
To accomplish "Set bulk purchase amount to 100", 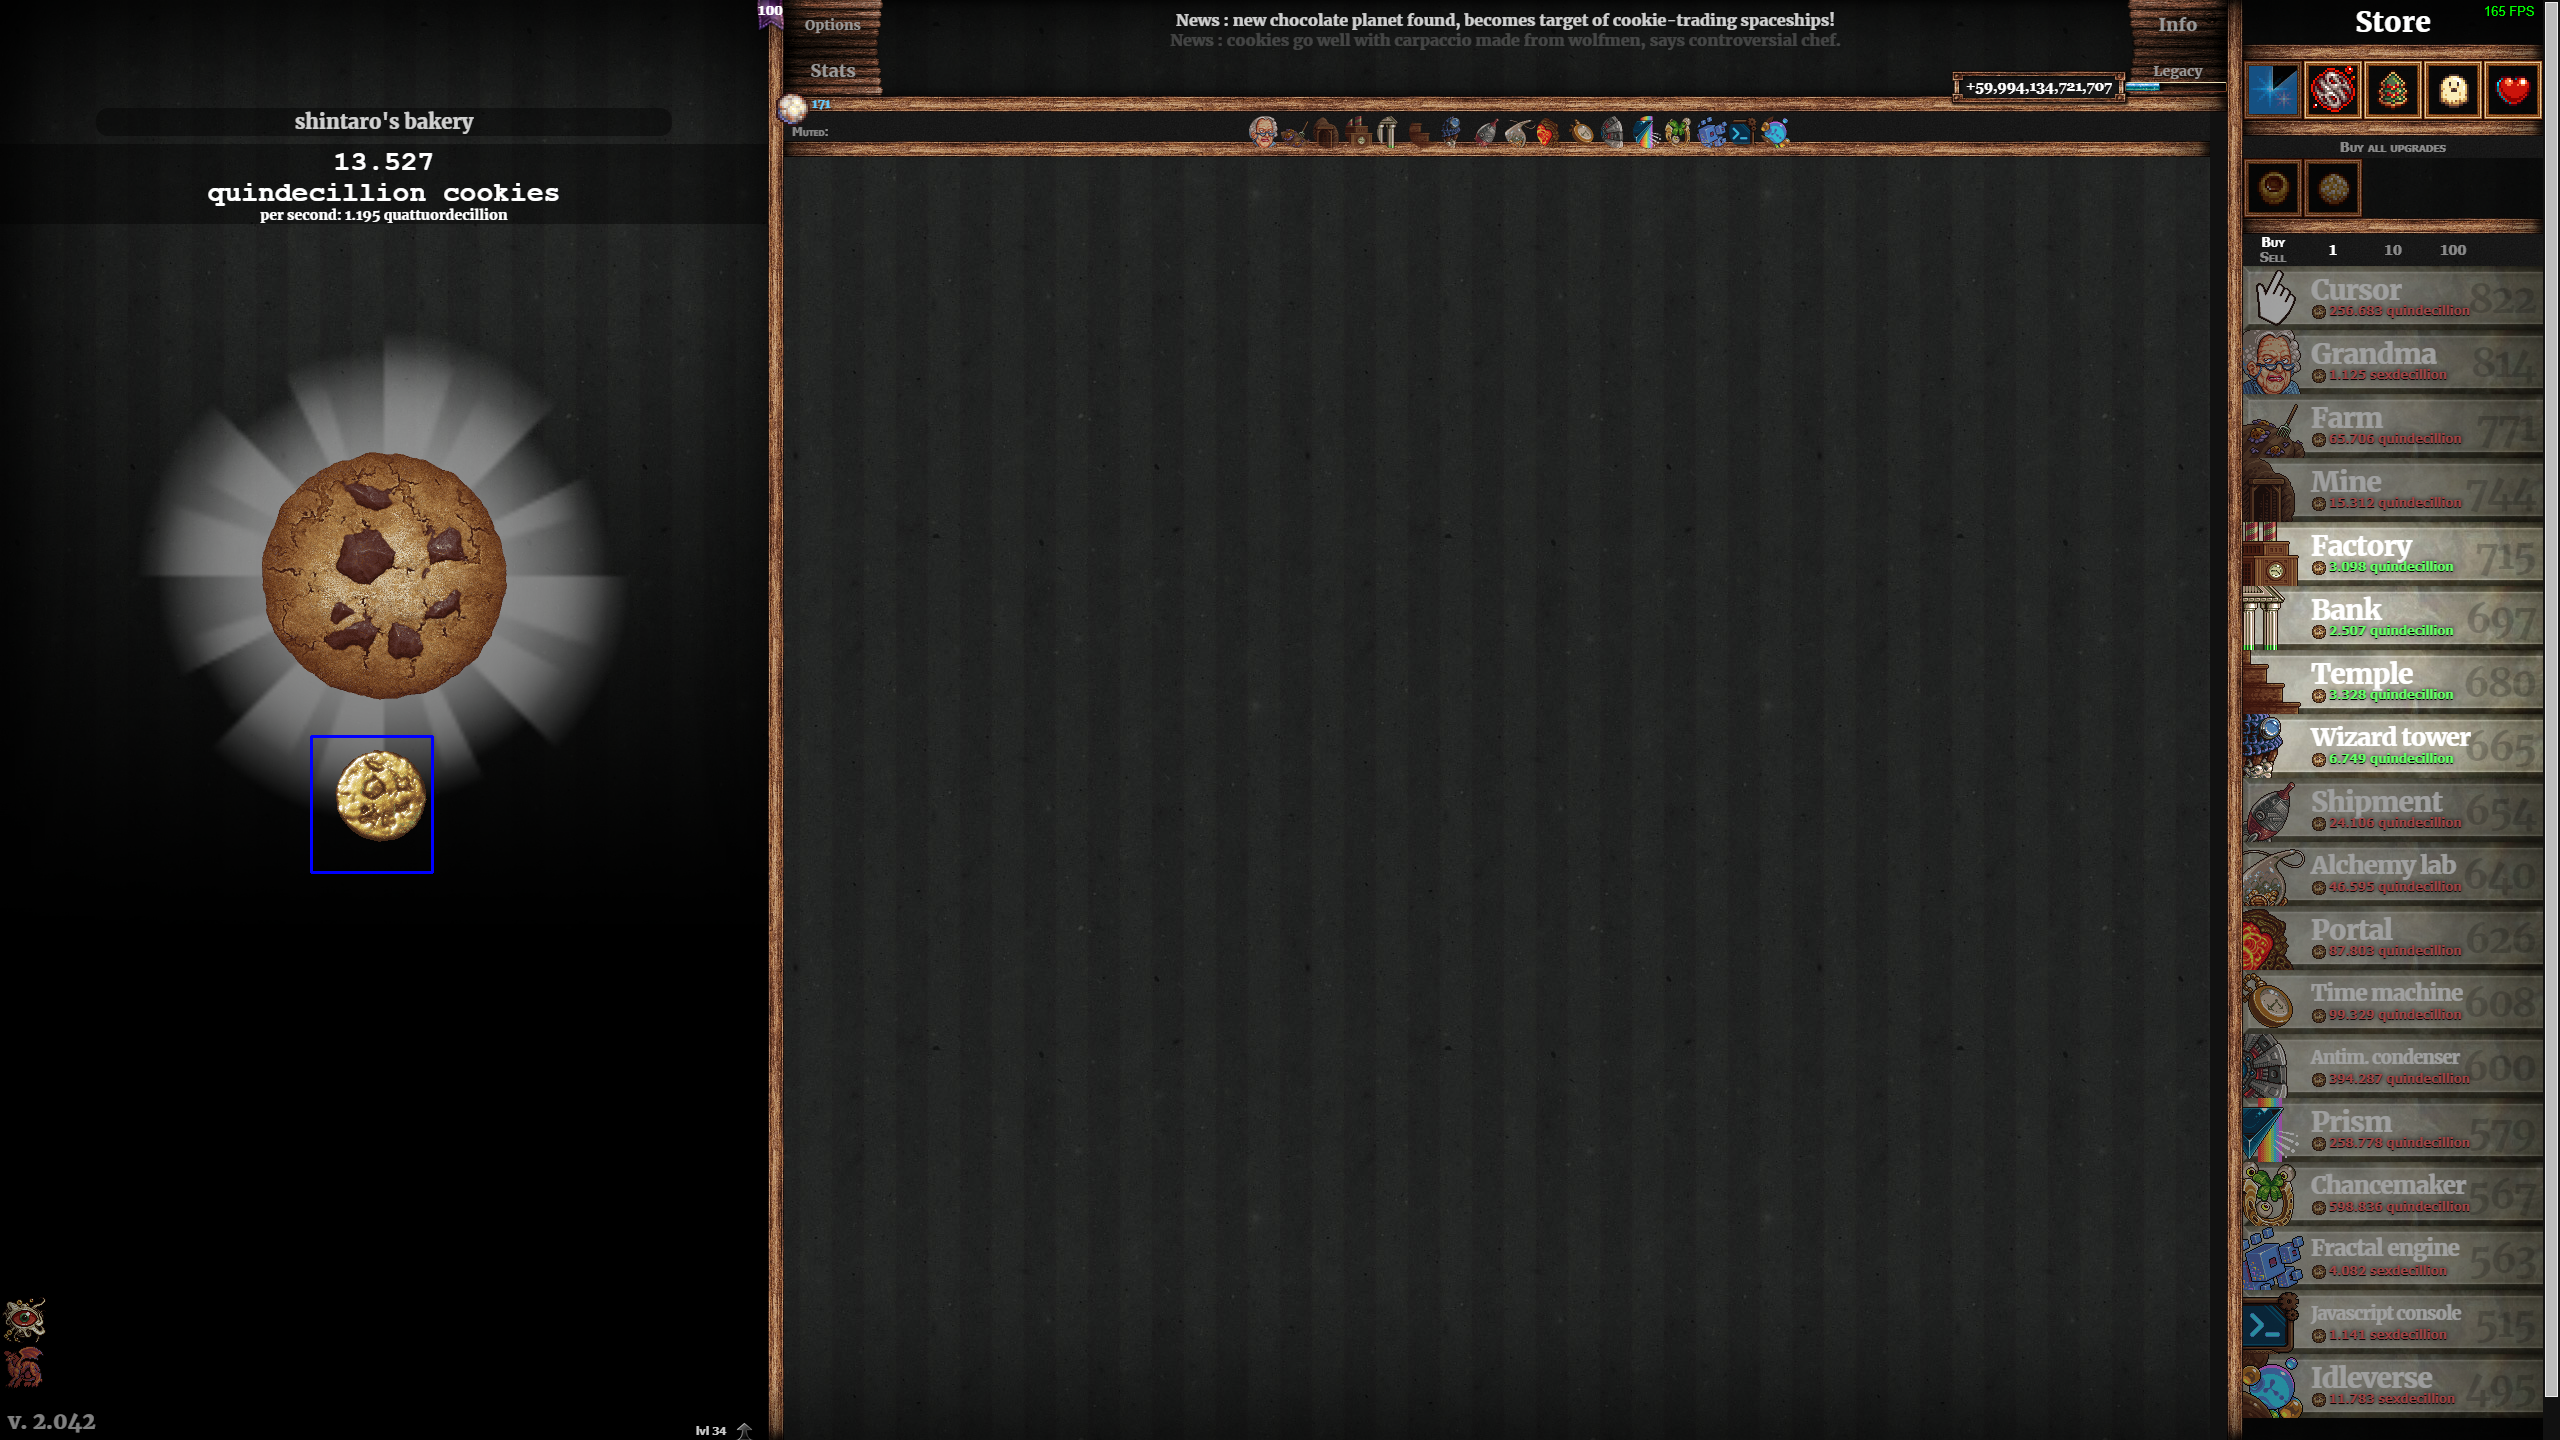I will pos(2452,250).
